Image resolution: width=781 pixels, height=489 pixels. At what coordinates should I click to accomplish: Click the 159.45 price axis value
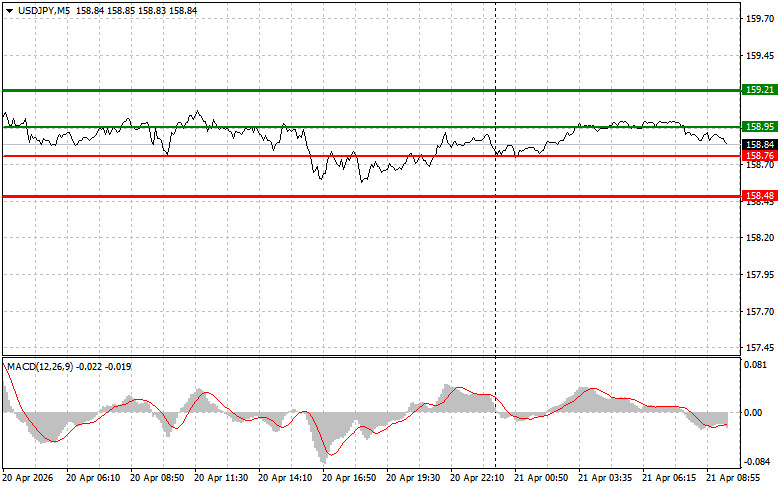tap(760, 56)
